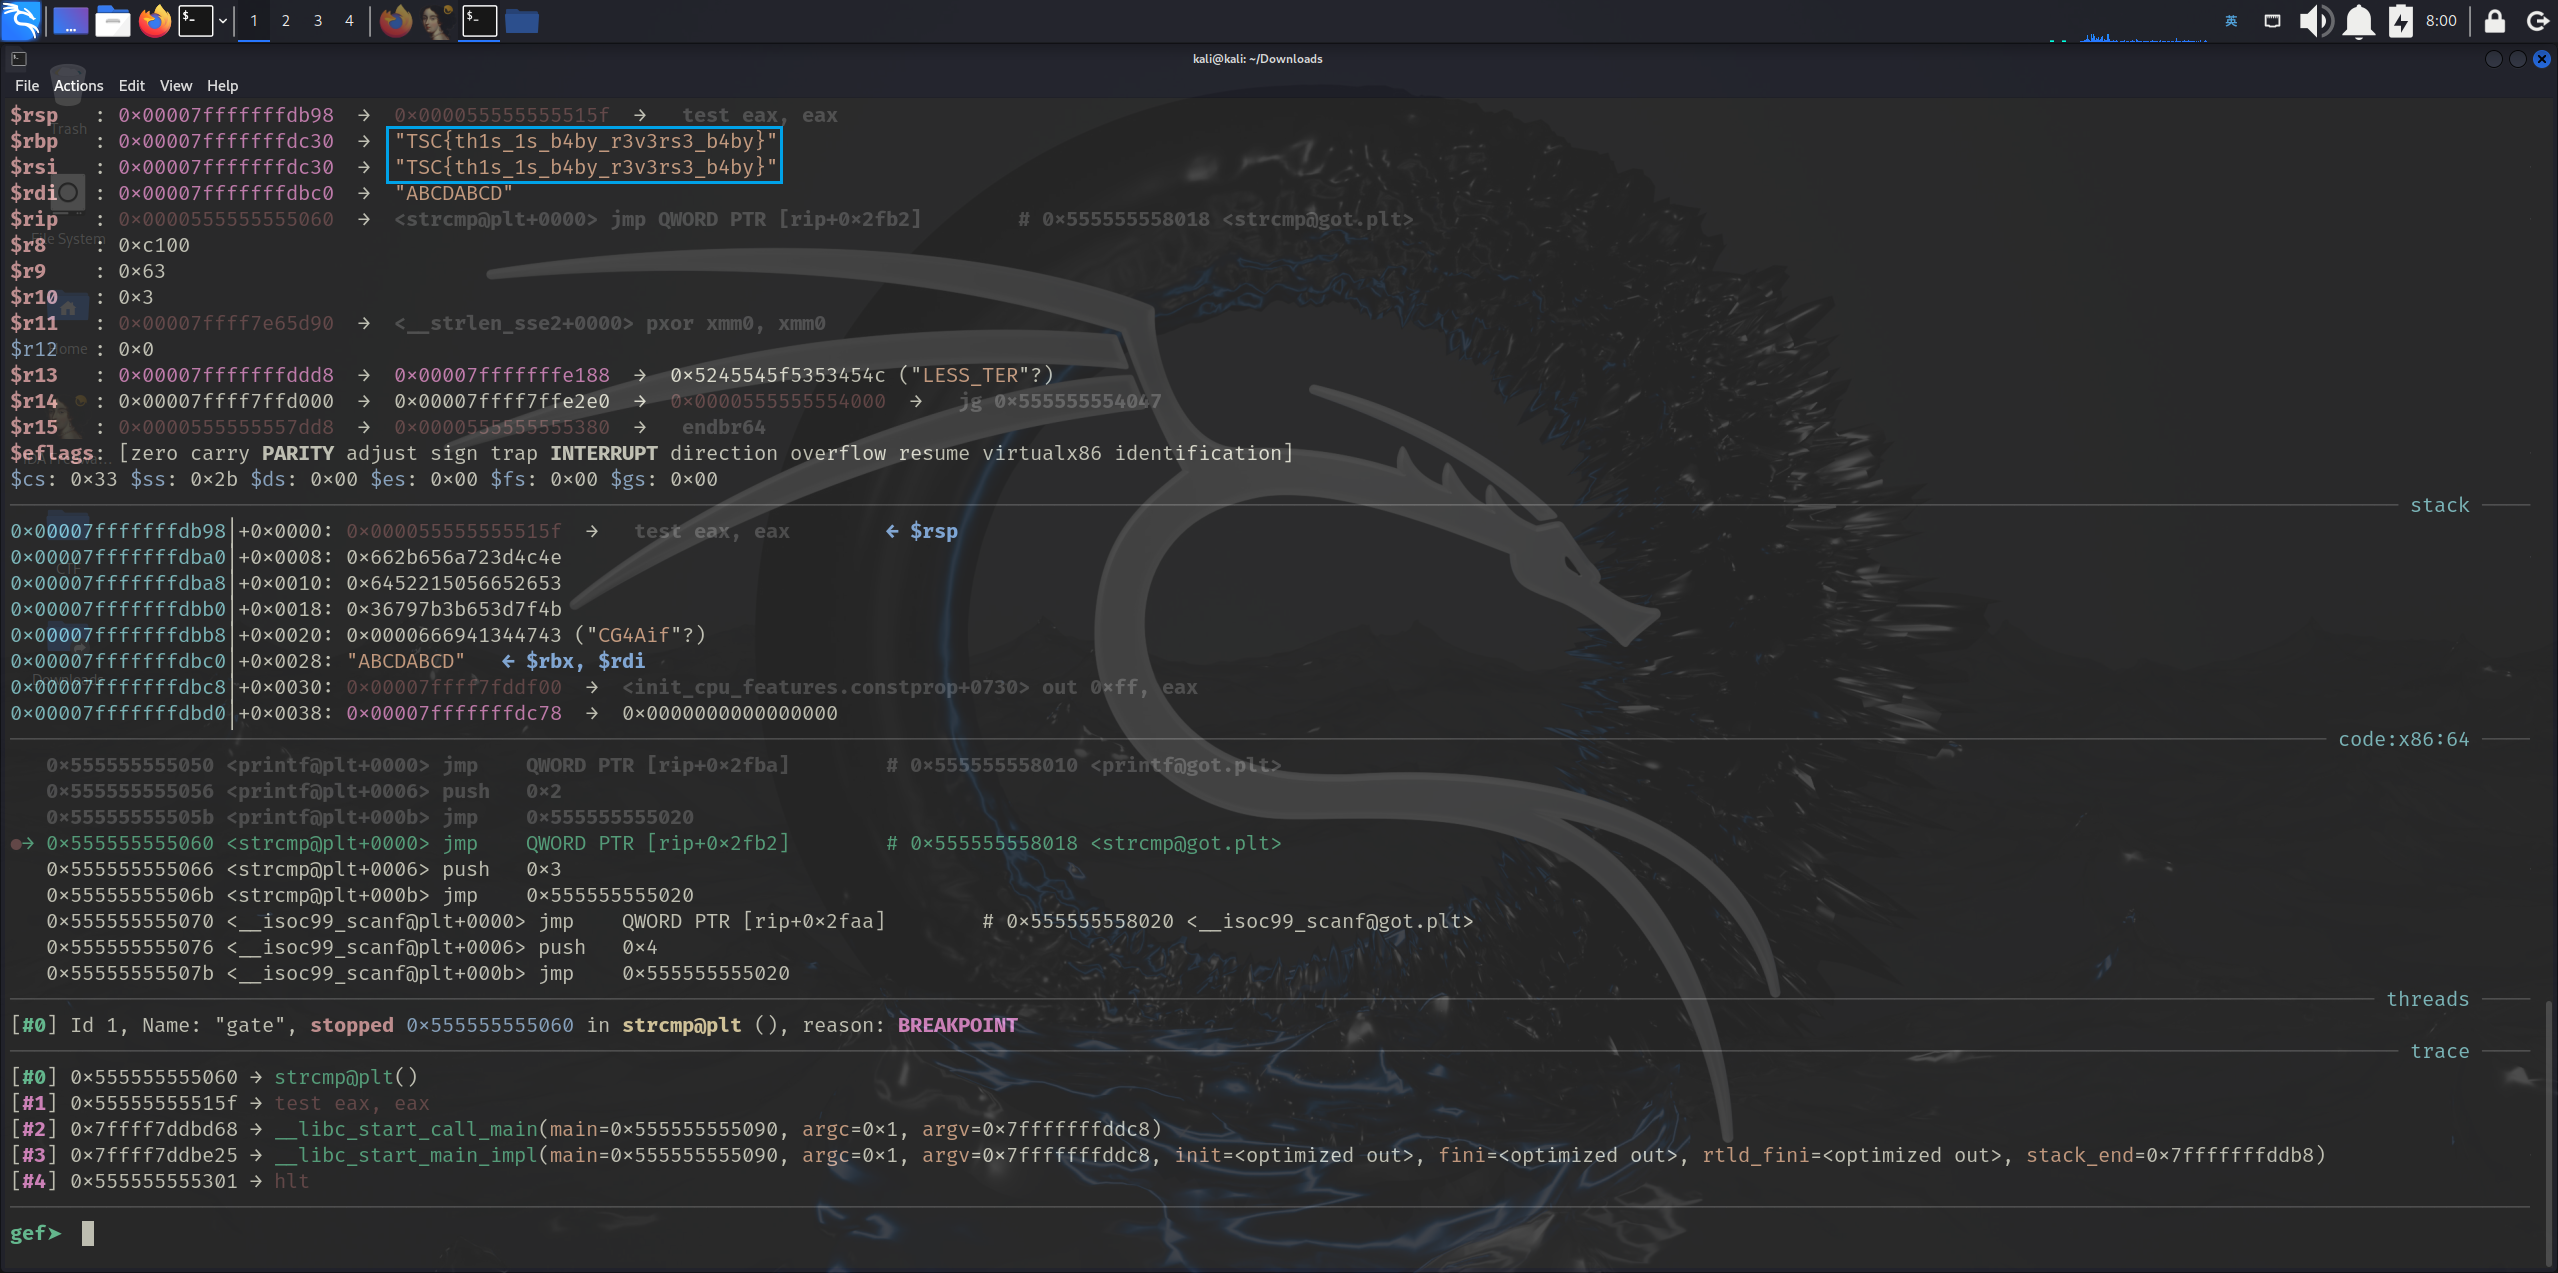Click the PARITY flag in $eflags
The width and height of the screenshot is (2558, 1273).
coord(298,453)
